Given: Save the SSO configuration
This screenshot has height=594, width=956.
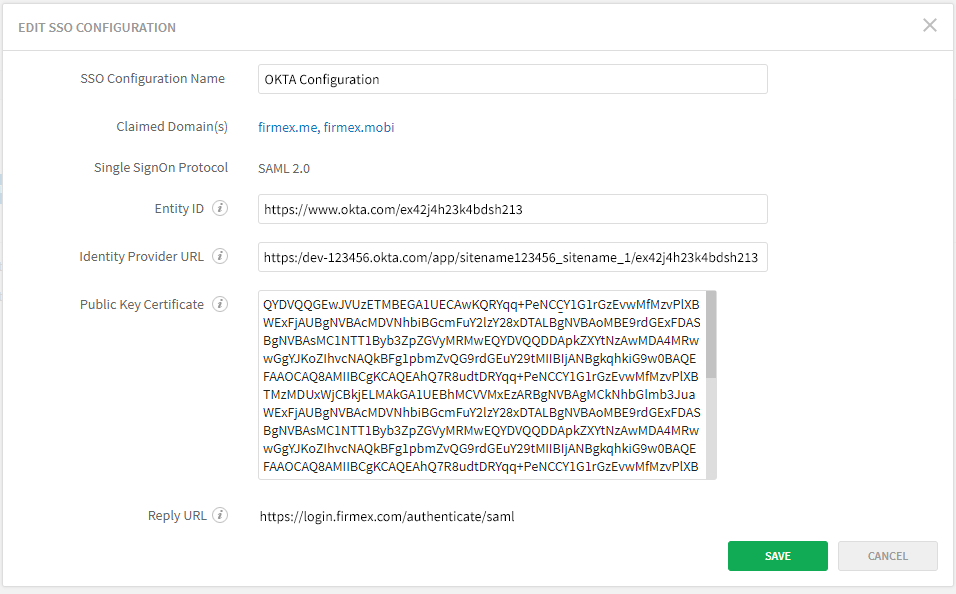Looking at the screenshot, I should point(777,556).
